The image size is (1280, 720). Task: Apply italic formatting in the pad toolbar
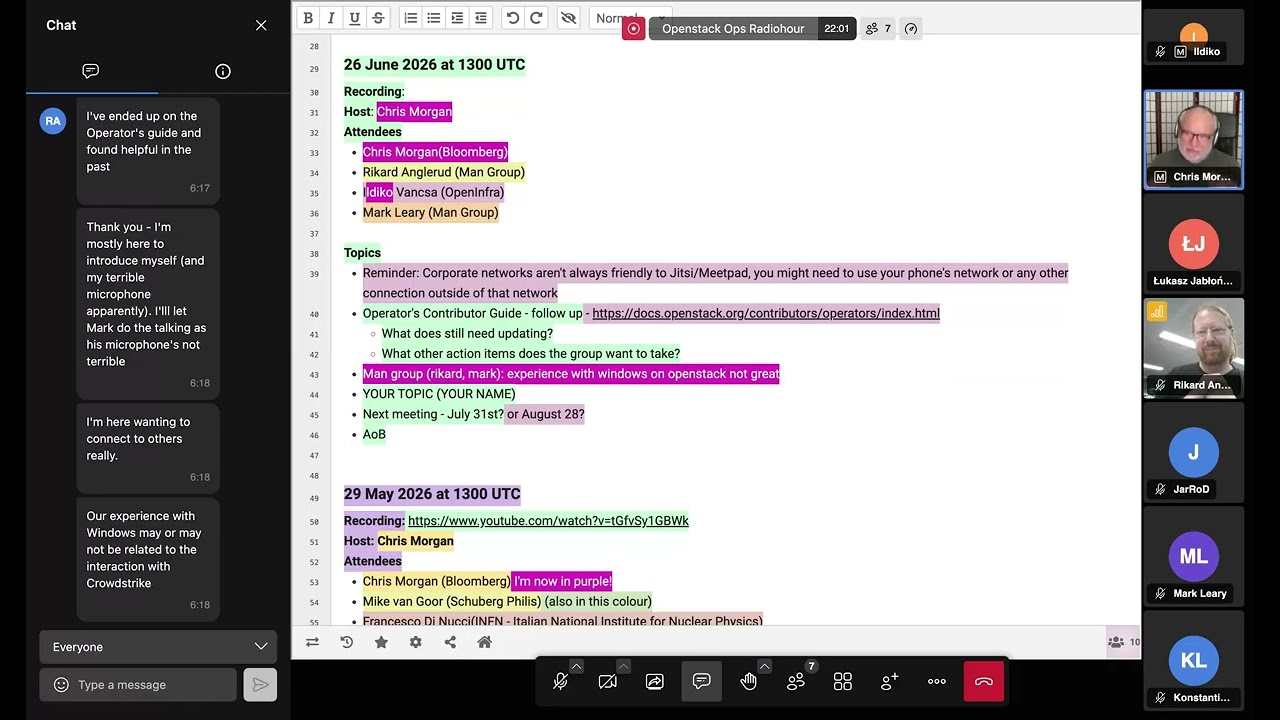pos(331,18)
